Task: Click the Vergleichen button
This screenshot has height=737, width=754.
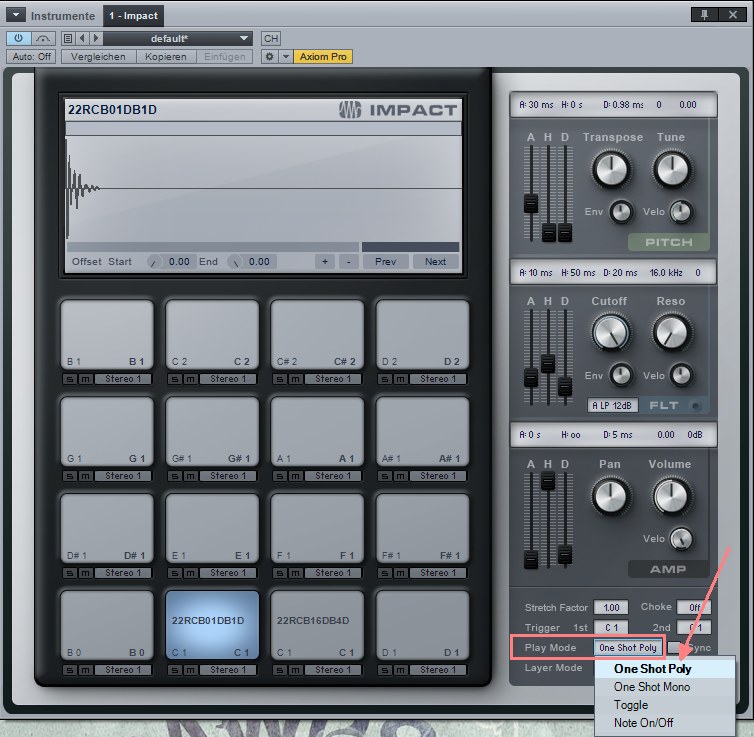Action: [x=98, y=57]
